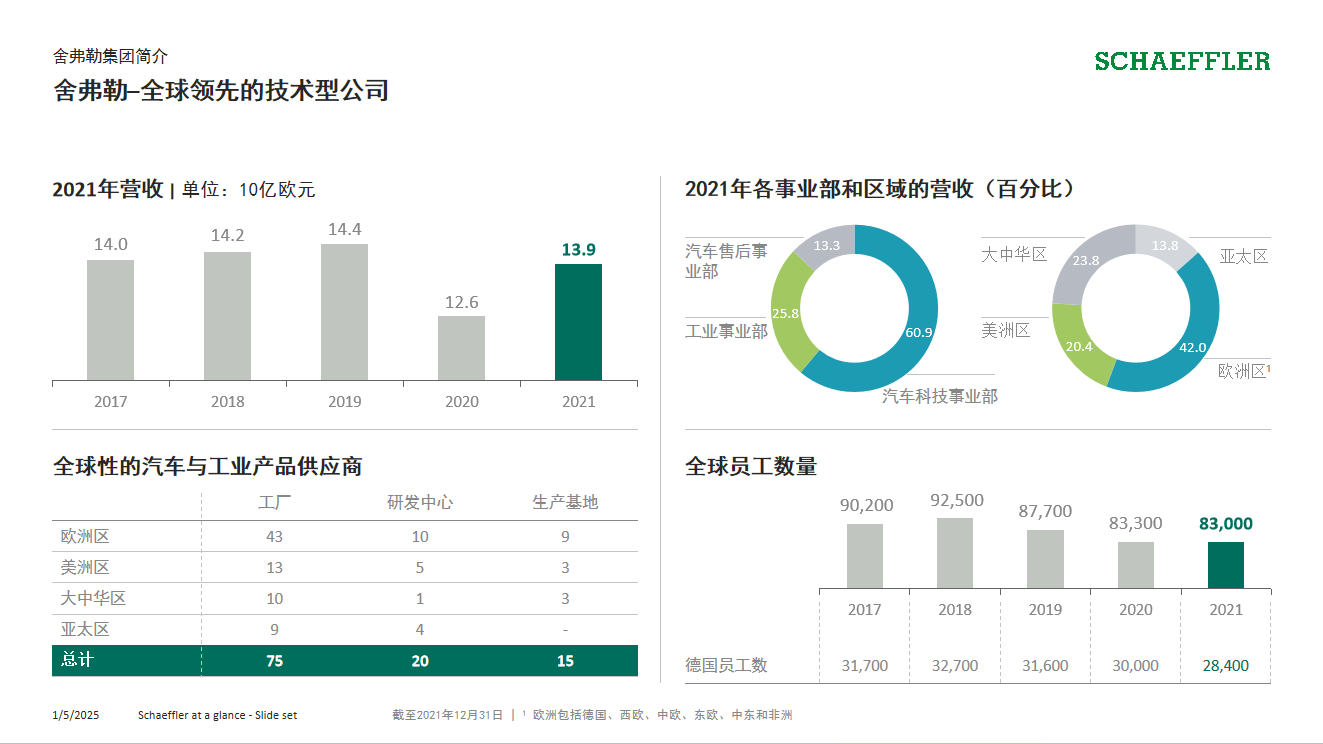Viewport: 1323px width, 744px height.
Task: Click the 美洲区 工厂 cell showing 13
Action: point(274,568)
